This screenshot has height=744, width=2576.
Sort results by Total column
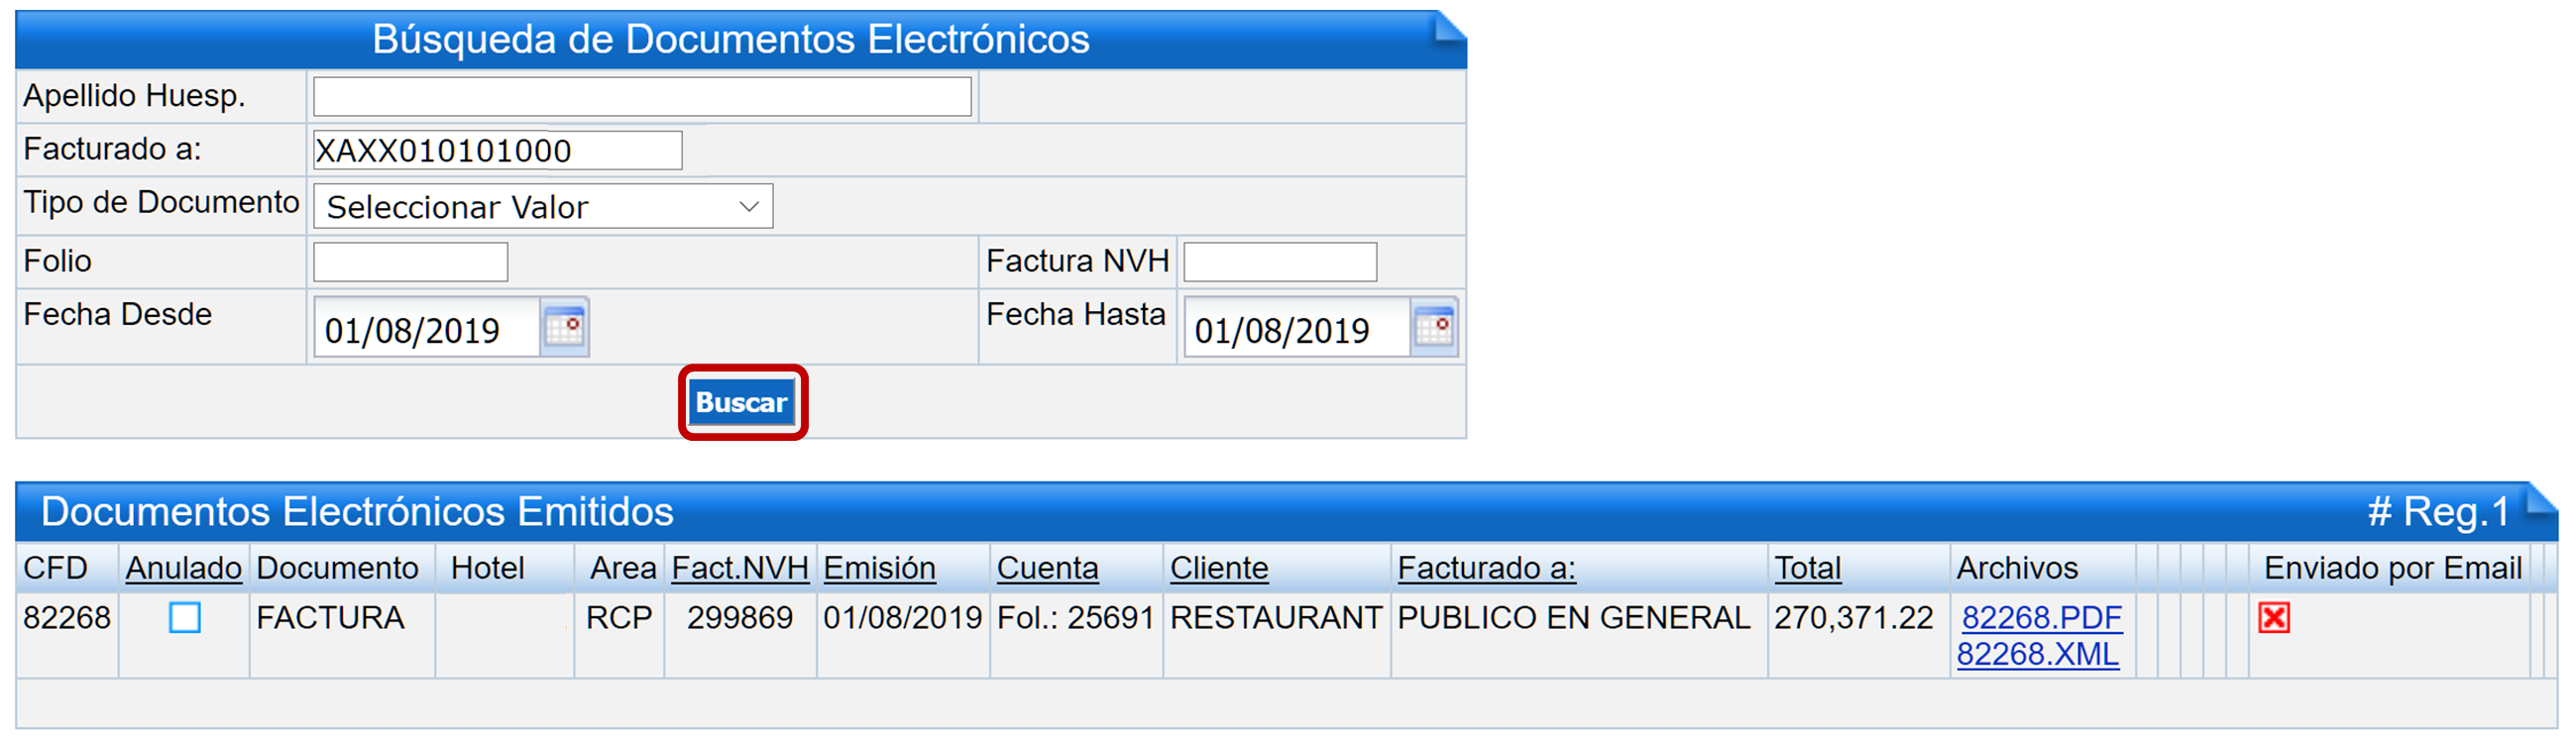pos(1807,568)
